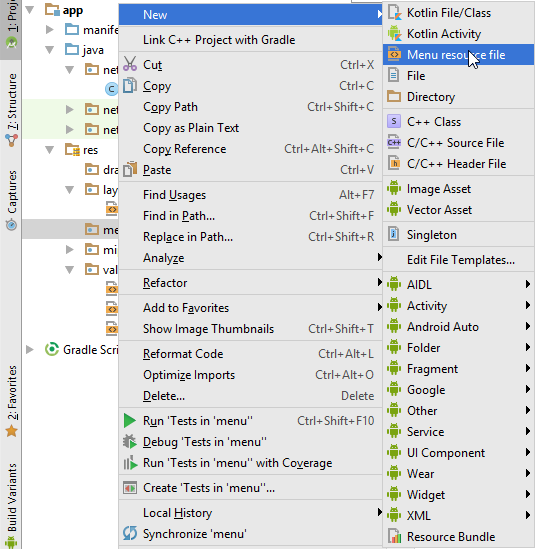Open Edit File Templates dialog

[x=458, y=260]
